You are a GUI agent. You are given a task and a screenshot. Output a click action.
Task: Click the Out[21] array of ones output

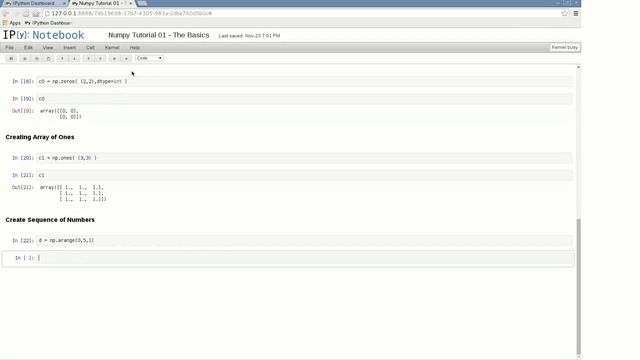(73, 193)
